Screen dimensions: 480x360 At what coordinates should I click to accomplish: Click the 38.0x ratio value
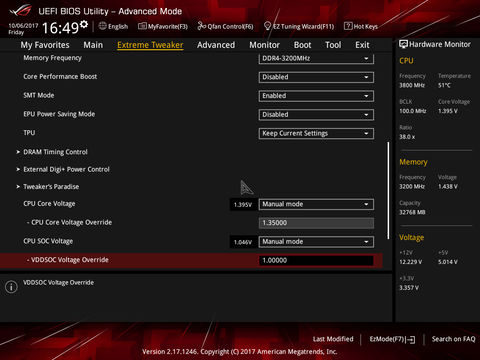tap(407, 137)
